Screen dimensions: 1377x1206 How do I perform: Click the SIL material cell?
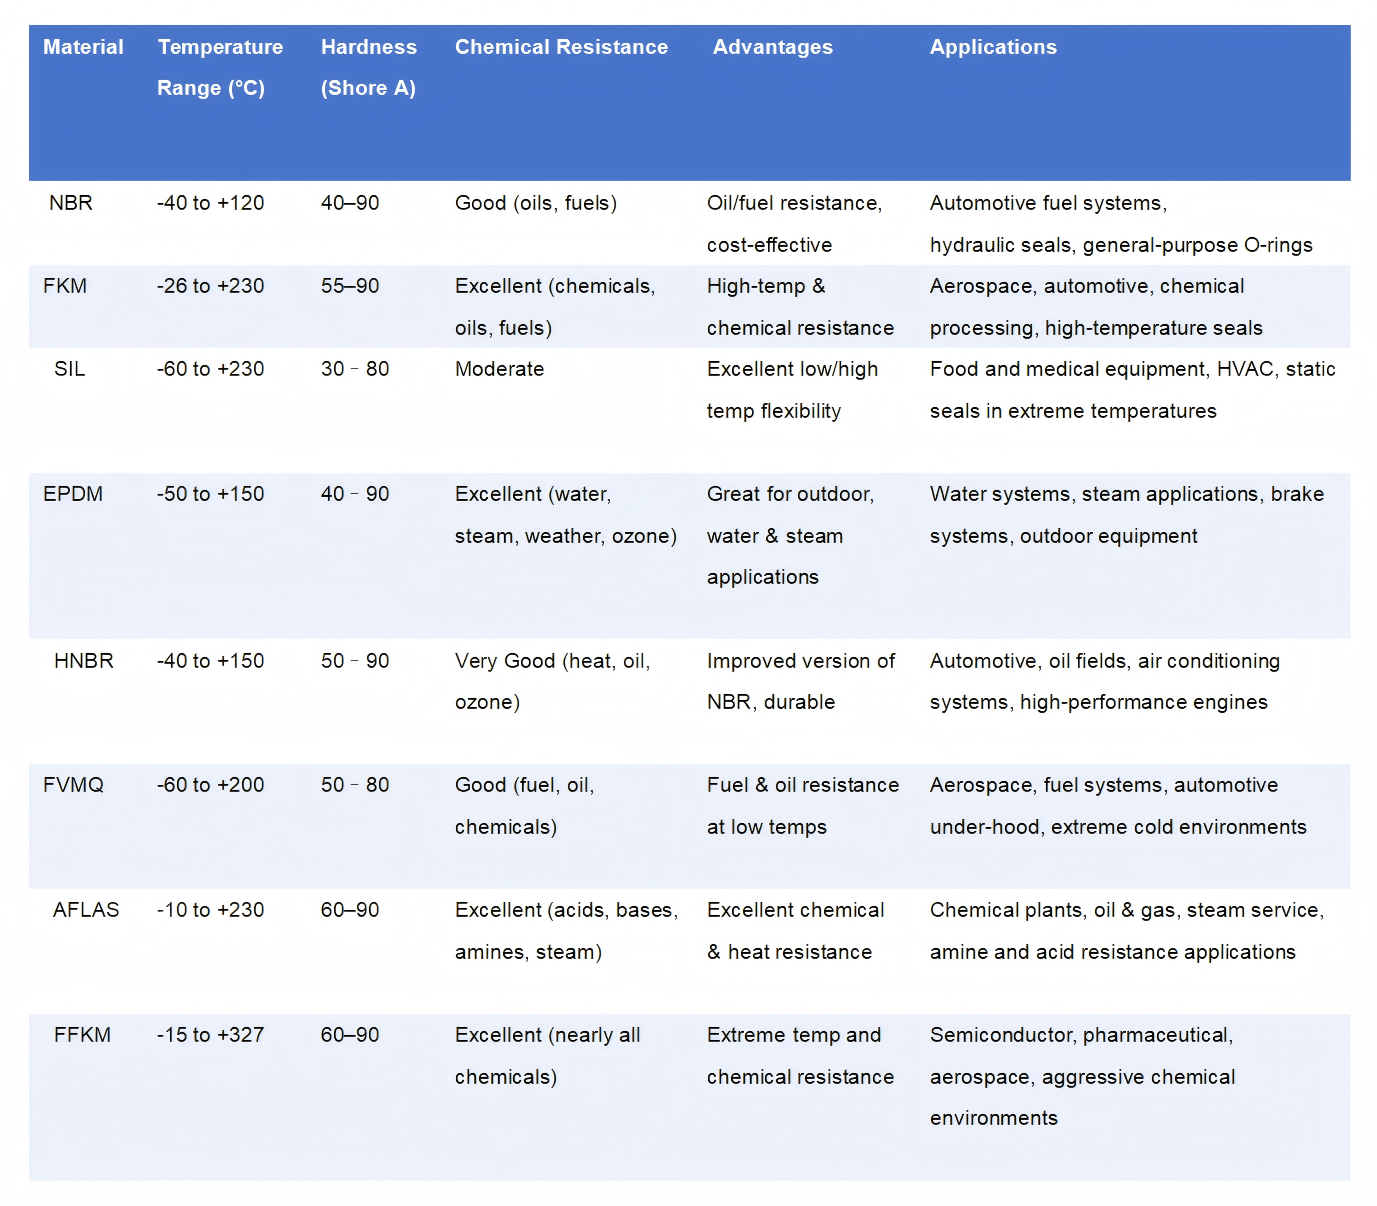coord(69,369)
